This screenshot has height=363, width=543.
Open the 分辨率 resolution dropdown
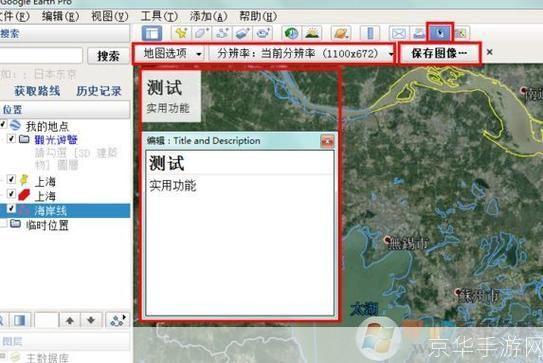click(x=302, y=53)
